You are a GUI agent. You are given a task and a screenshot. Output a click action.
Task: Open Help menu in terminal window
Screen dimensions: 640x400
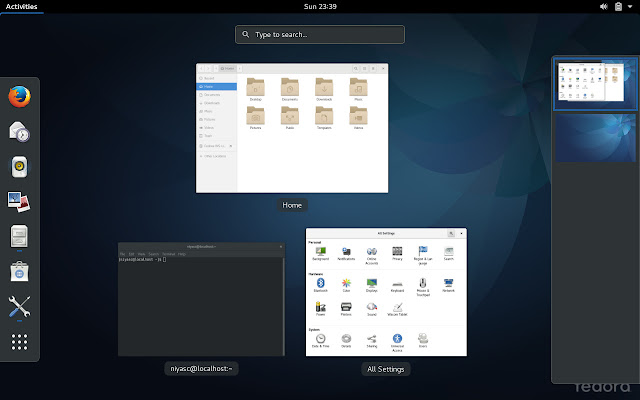pyautogui.click(x=182, y=254)
